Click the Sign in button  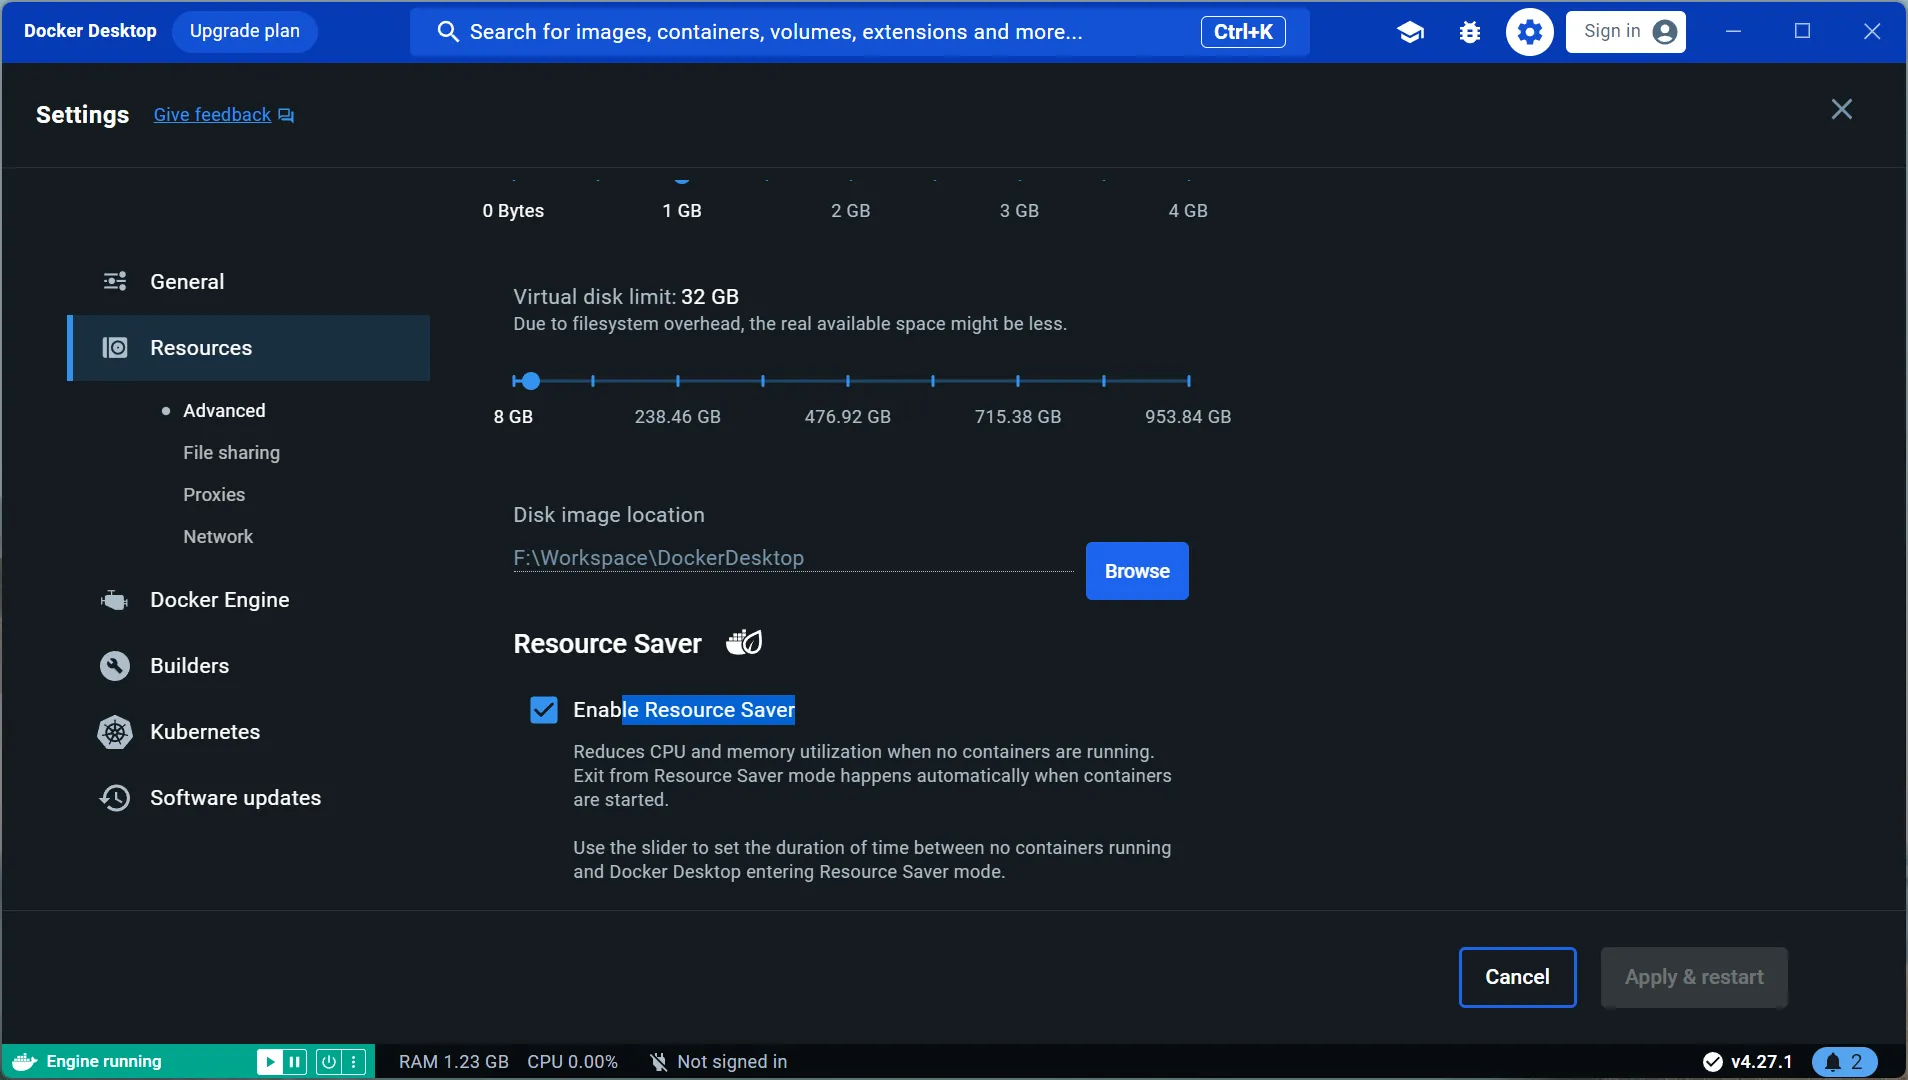click(1626, 32)
